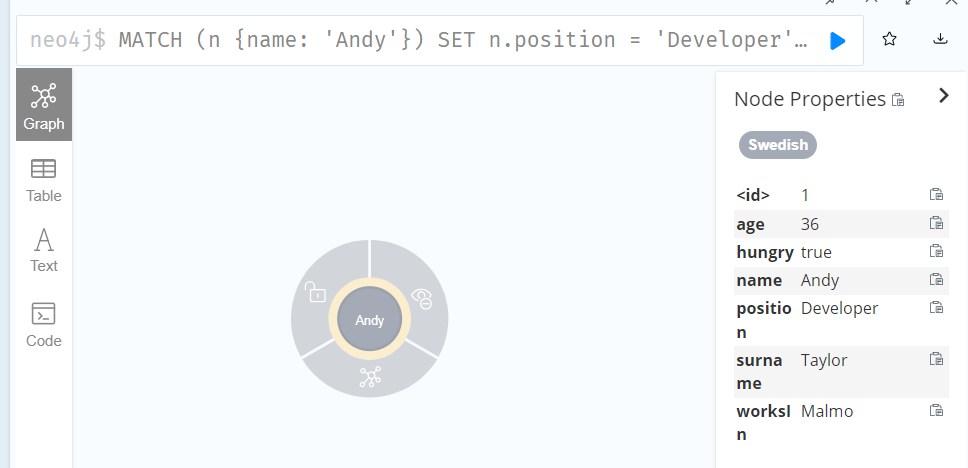Copy the worksIn Malmo value

pos(937,410)
